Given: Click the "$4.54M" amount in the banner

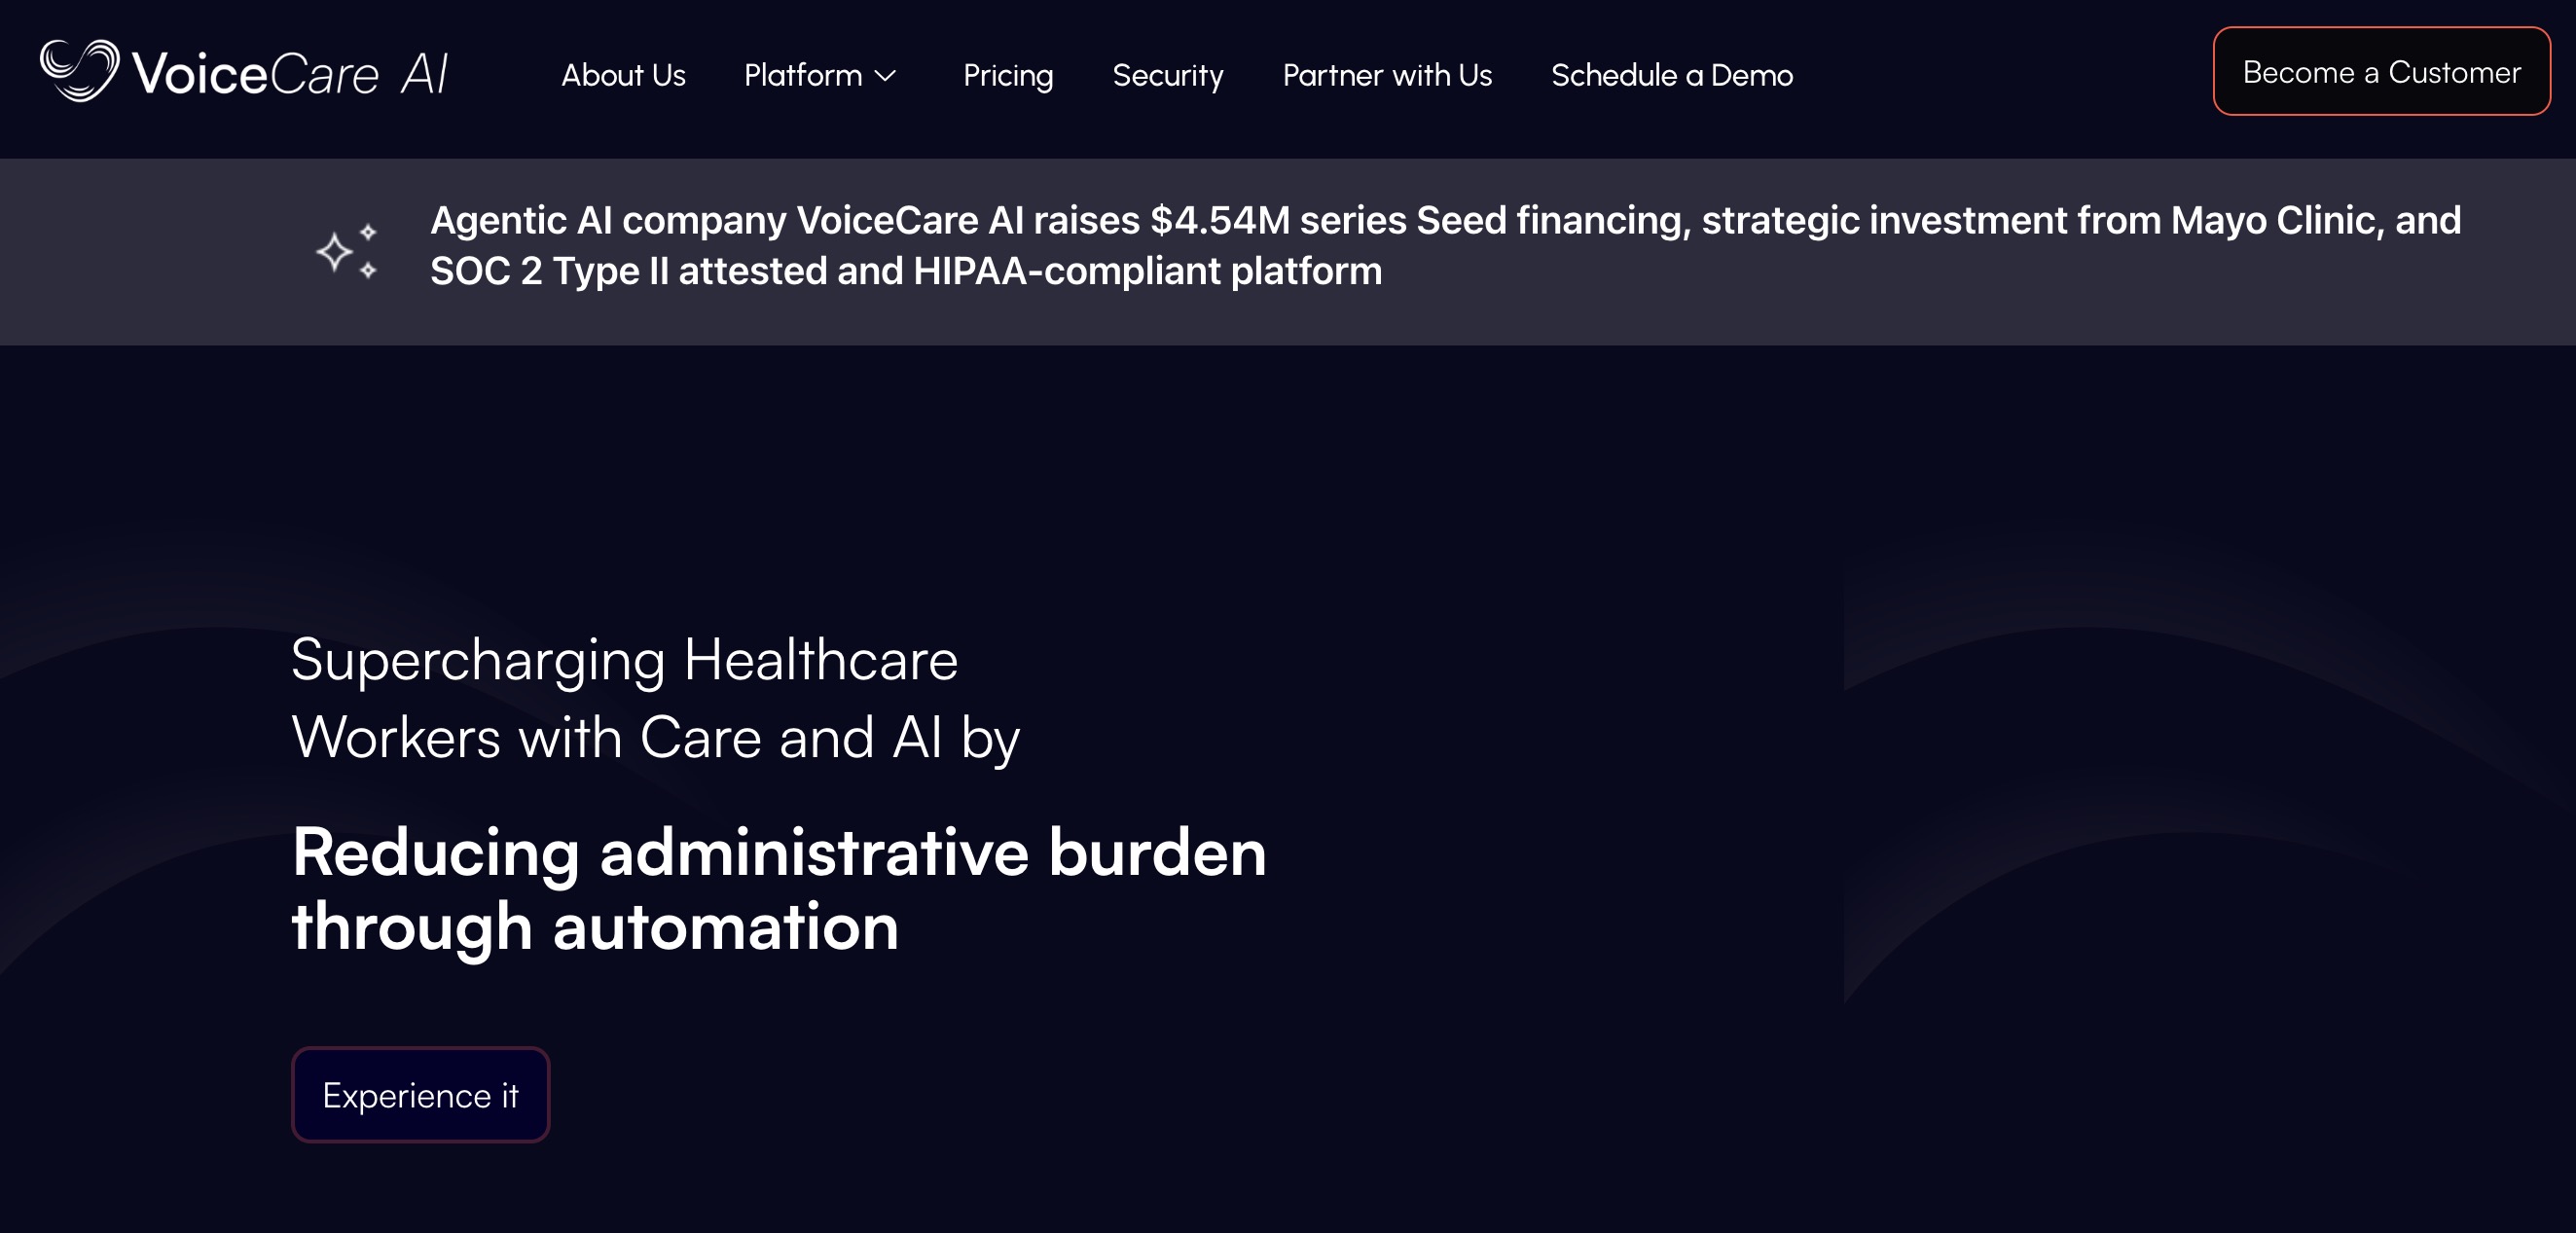Looking at the screenshot, I should [x=1219, y=220].
